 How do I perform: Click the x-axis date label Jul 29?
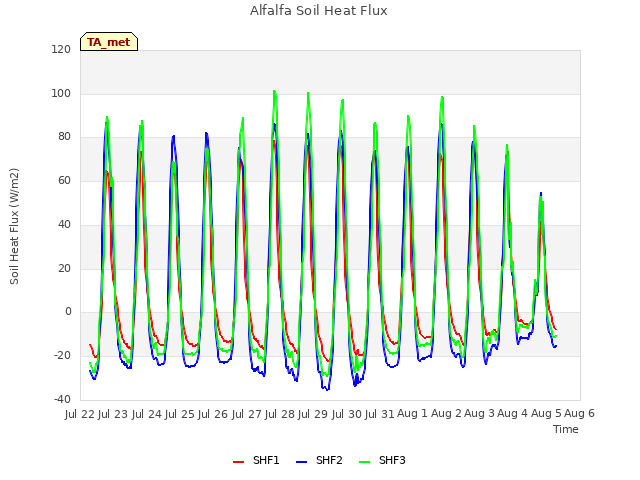[313, 414]
